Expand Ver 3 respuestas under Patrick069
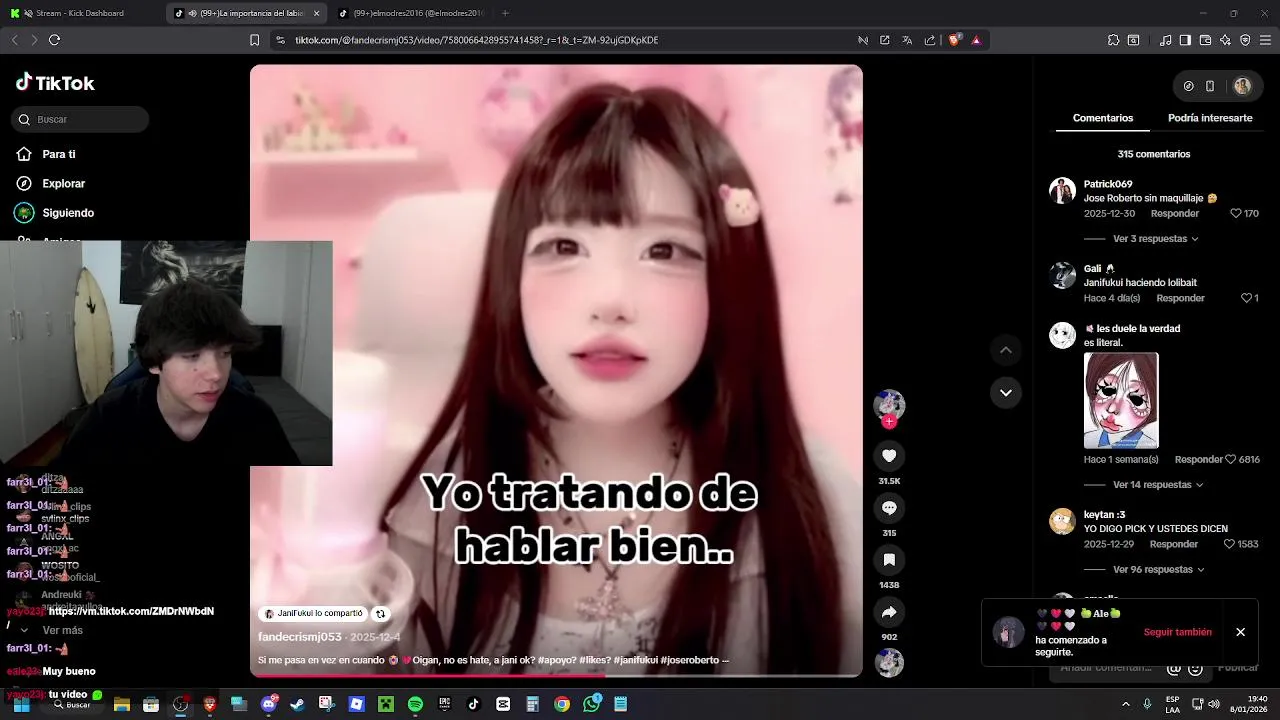 click(x=1155, y=239)
